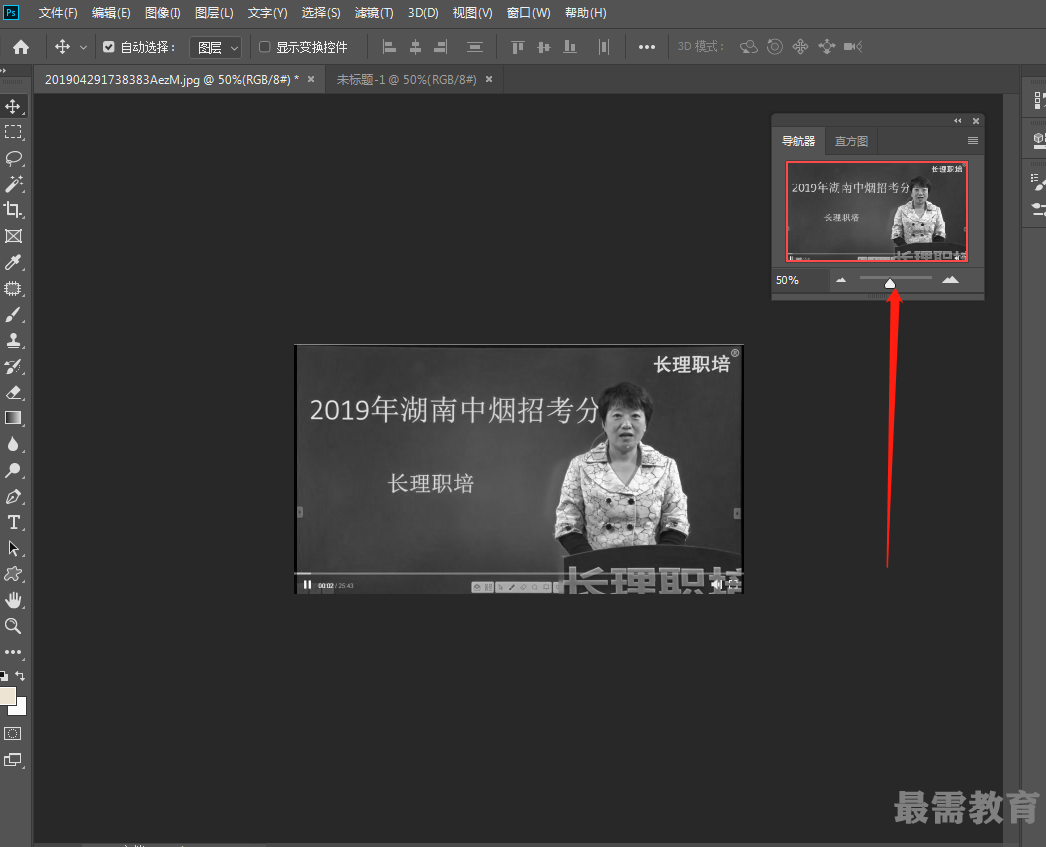Select the Dodge tool

point(13,470)
